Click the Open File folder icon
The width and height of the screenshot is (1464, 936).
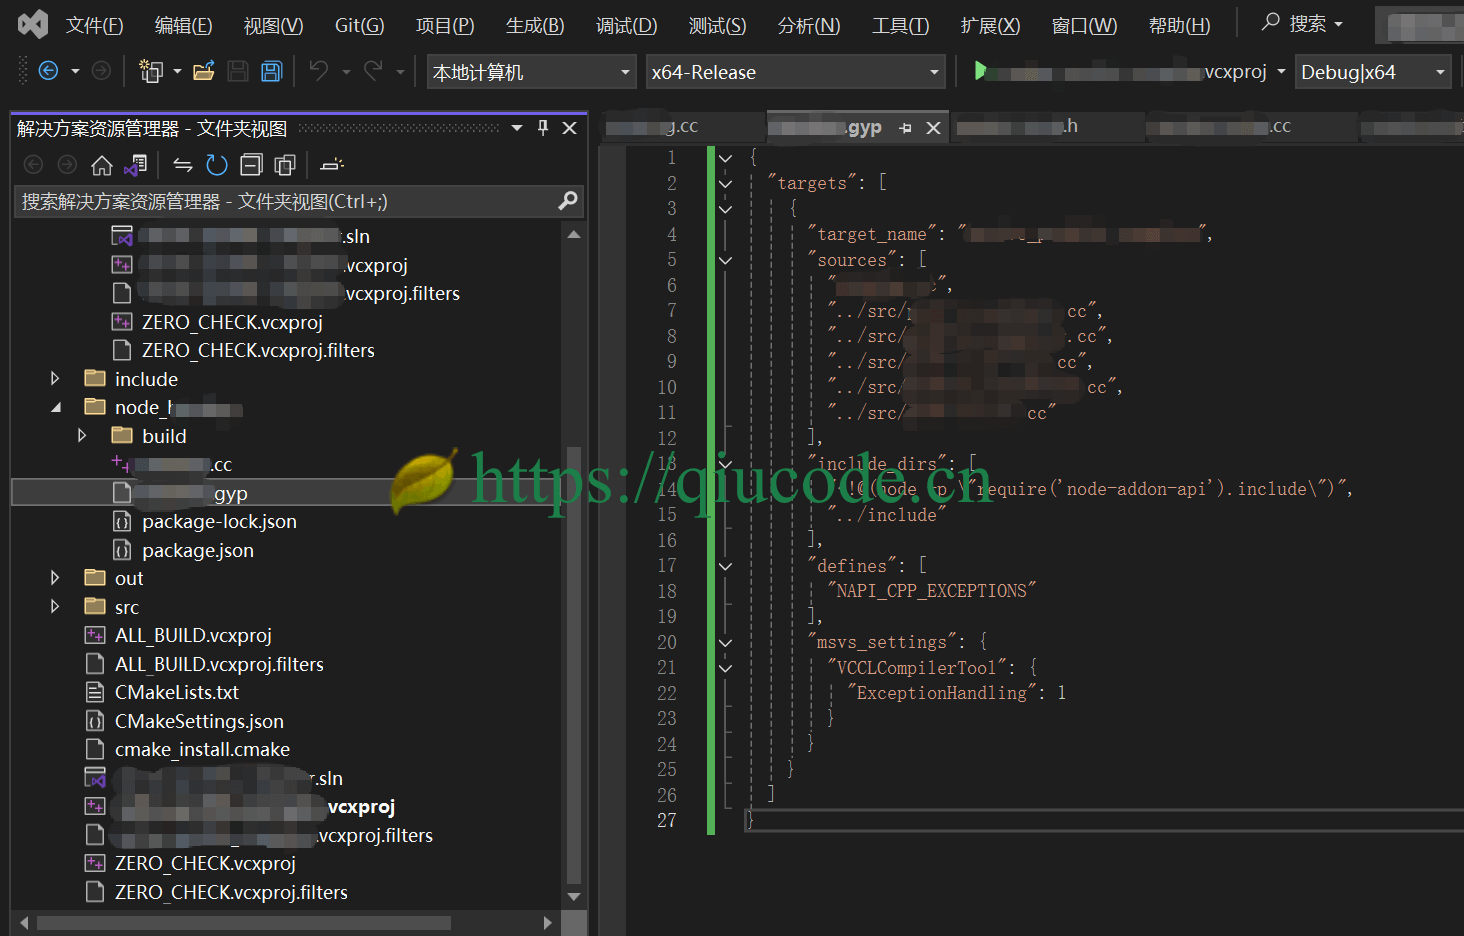coord(204,71)
